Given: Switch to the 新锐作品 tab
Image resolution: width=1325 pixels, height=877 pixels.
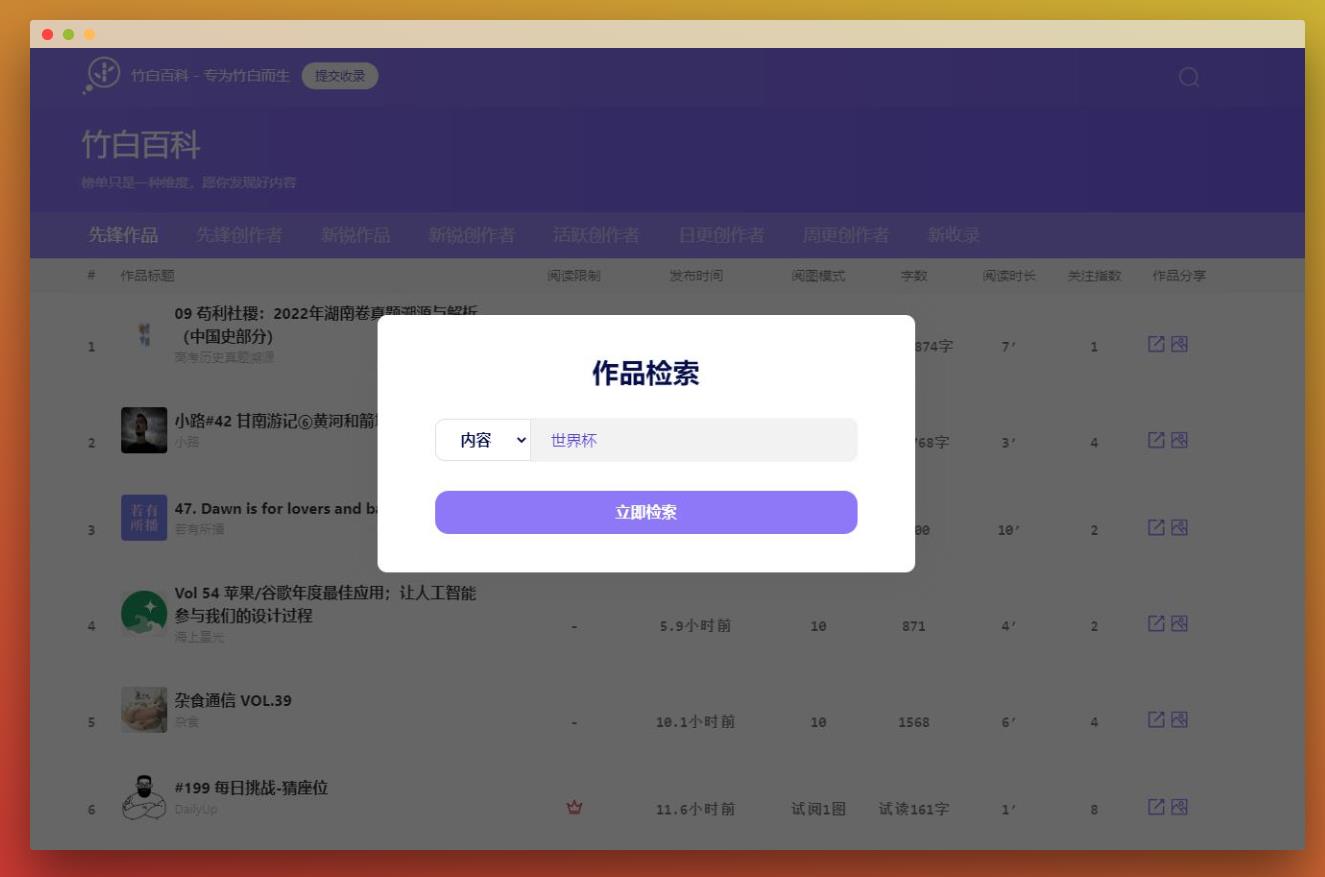Looking at the screenshot, I should click(x=356, y=235).
